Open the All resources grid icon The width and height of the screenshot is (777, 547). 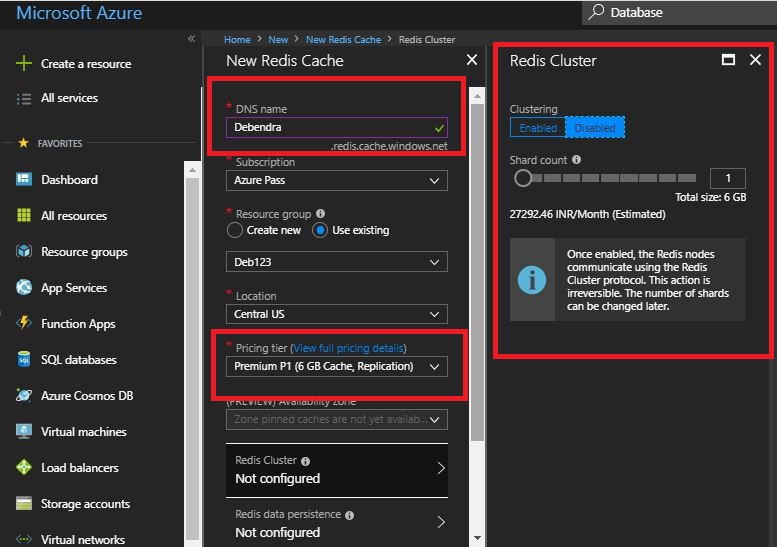pyautogui.click(x=24, y=216)
